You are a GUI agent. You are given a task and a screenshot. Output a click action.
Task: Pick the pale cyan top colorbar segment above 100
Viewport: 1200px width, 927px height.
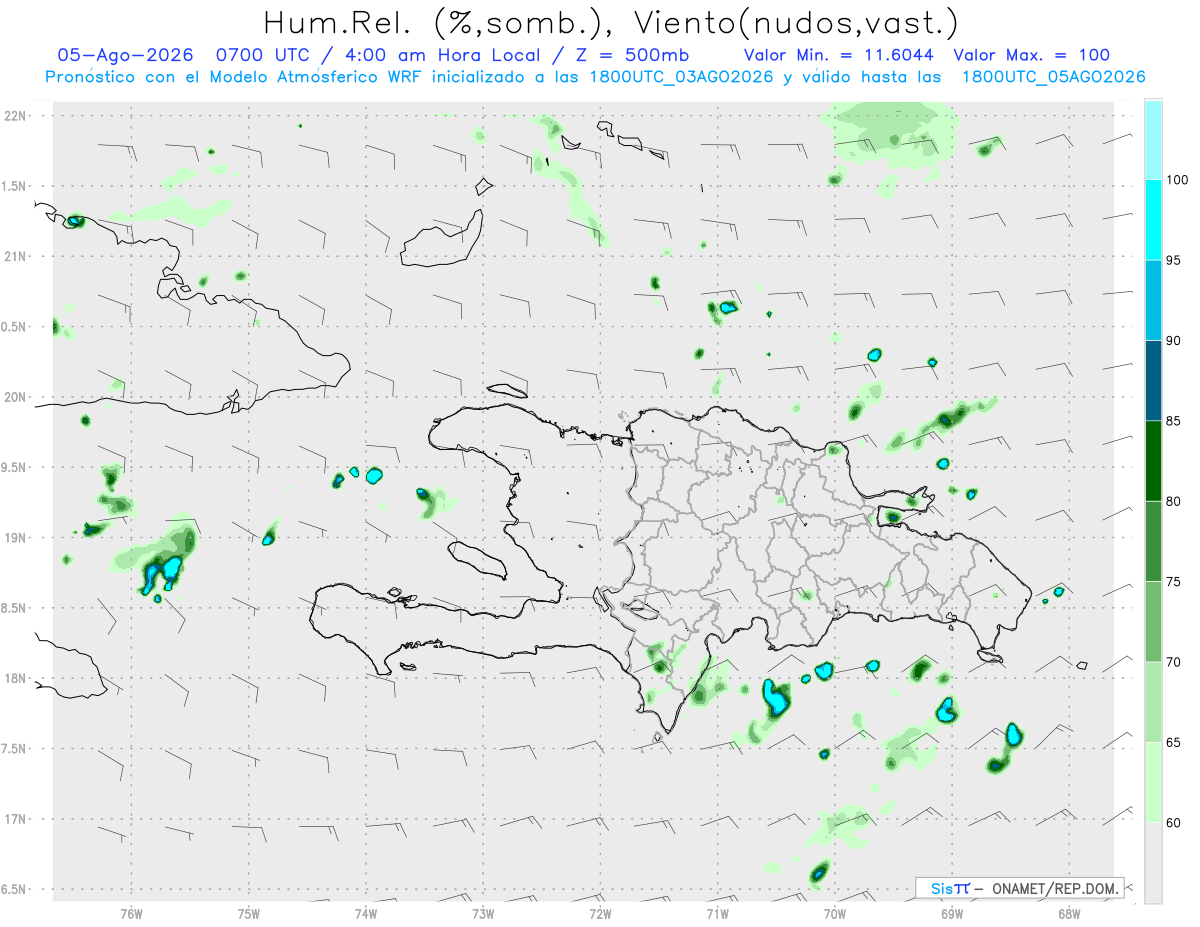[x=1153, y=140]
